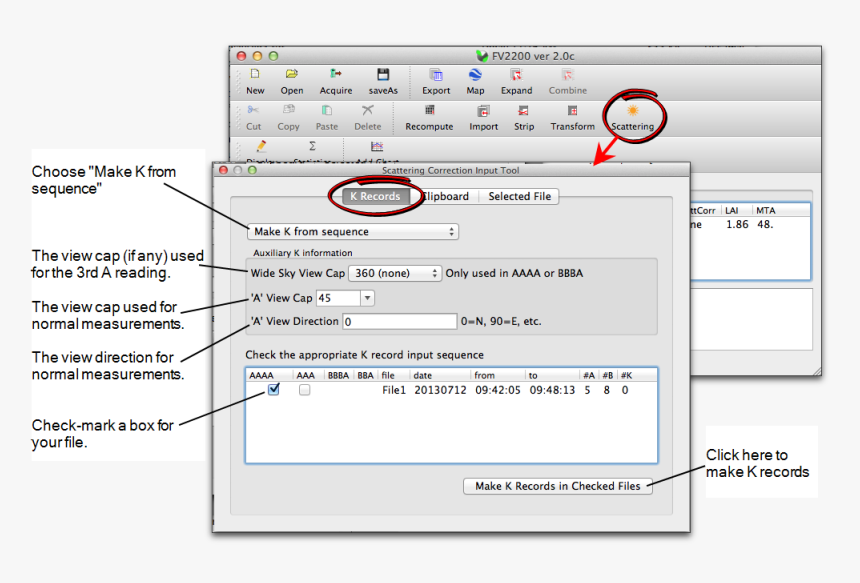Click the Import toolbar icon
This screenshot has width=860, height=583.
483,111
